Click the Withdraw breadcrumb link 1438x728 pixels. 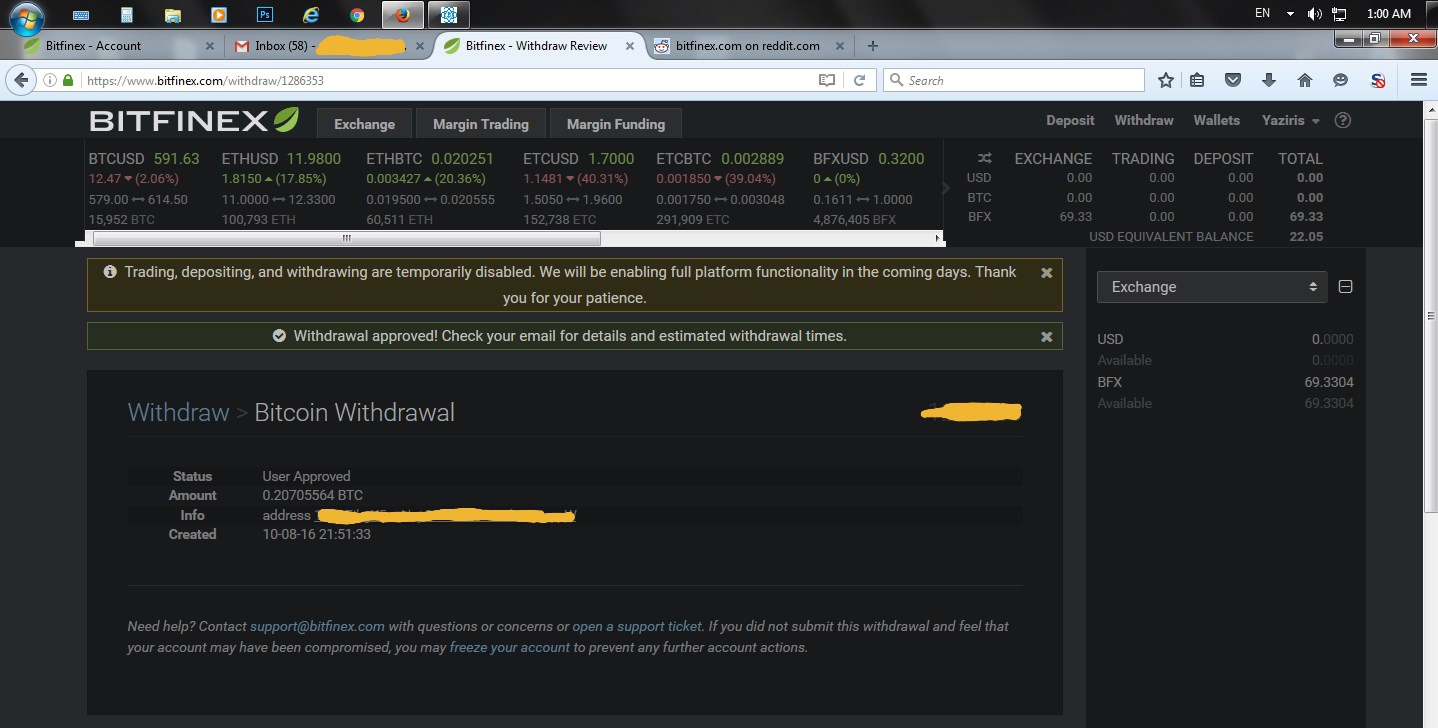pyautogui.click(x=178, y=412)
